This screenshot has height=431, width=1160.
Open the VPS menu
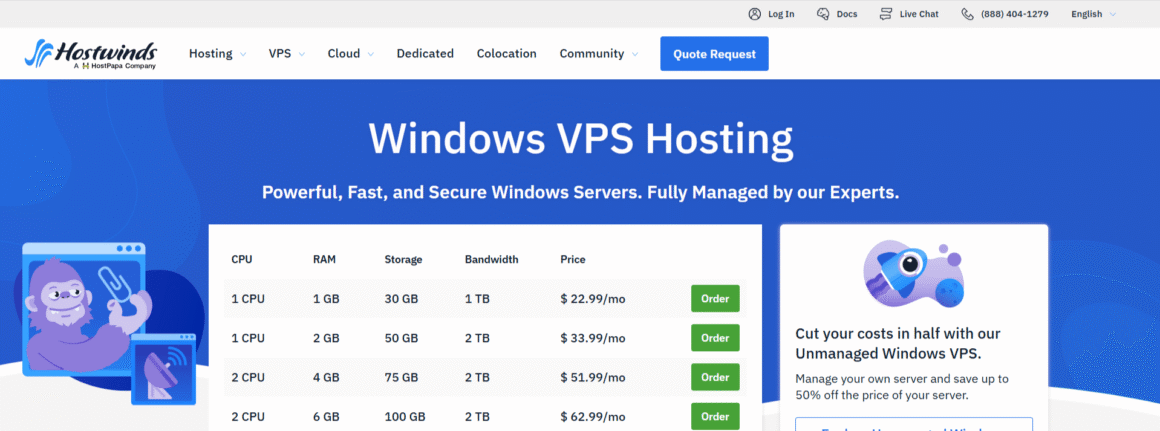[280, 54]
